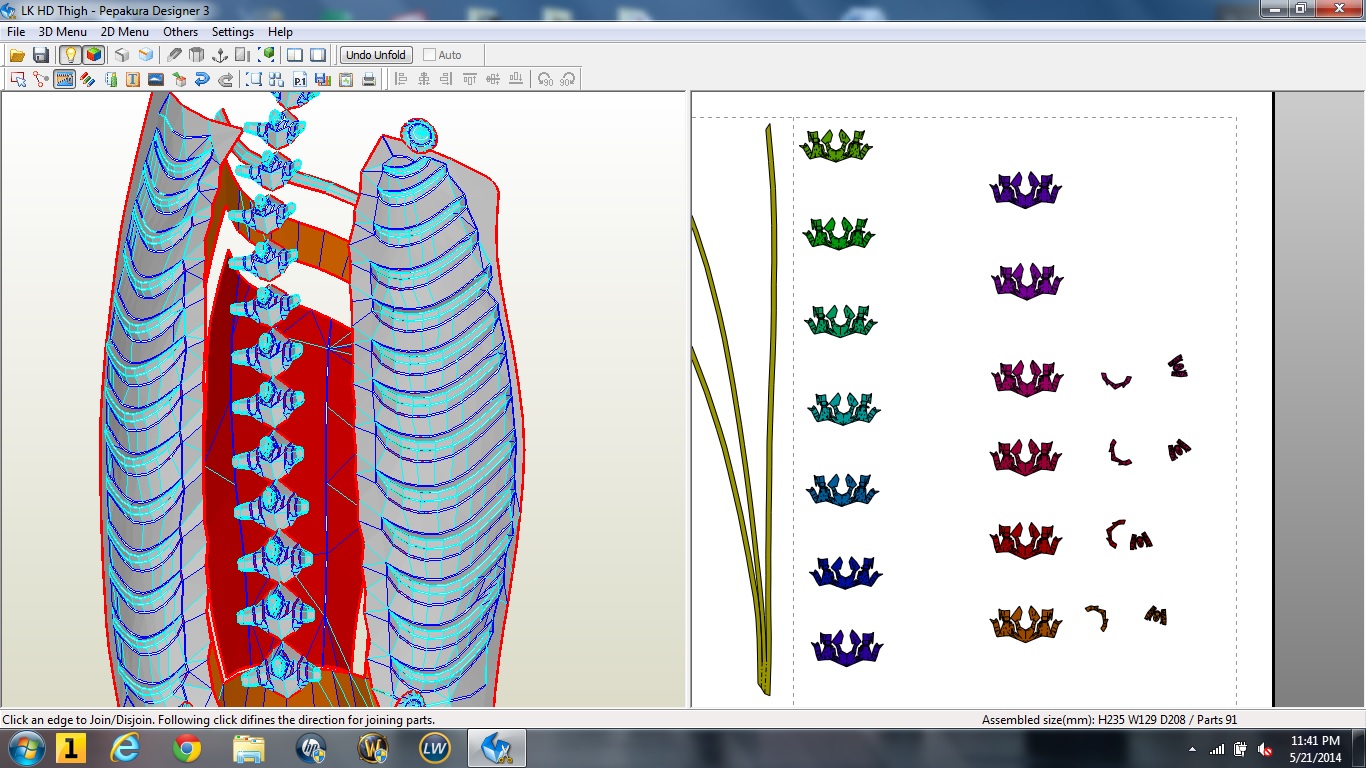Choose the select and move parts tool
This screenshot has height=768, width=1366.
(x=18, y=79)
